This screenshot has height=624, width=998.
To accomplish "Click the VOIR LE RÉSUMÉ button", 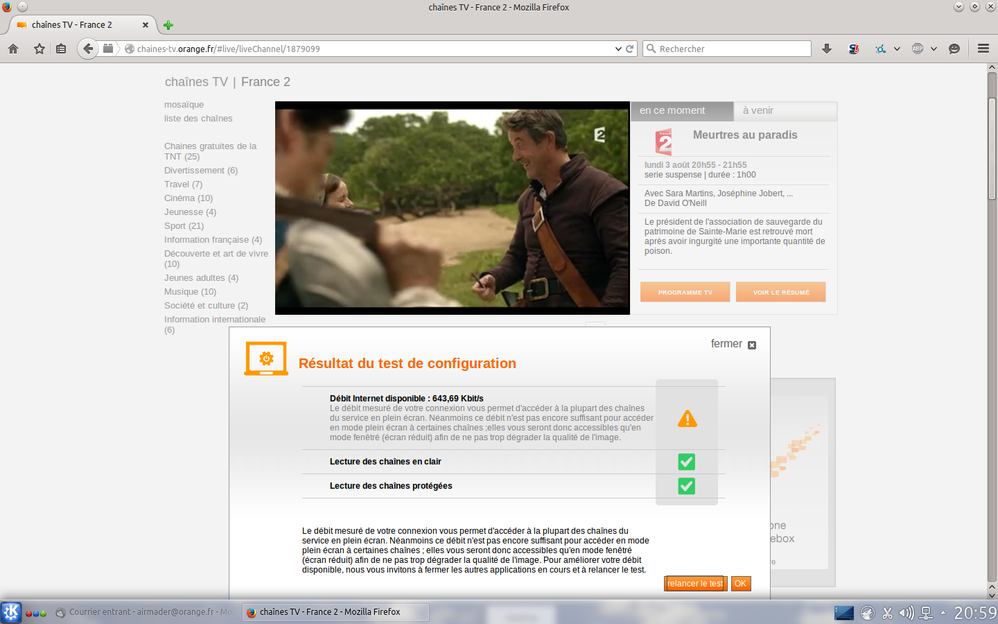I will 781,292.
